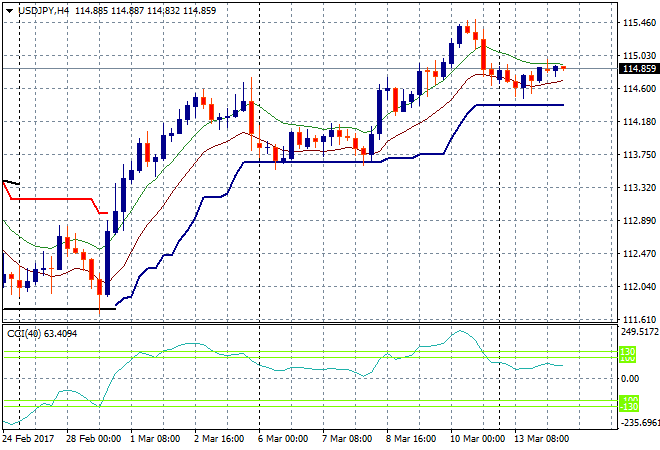Click the 112.470 price axis label
The height and width of the screenshot is (450, 660).
tap(639, 254)
